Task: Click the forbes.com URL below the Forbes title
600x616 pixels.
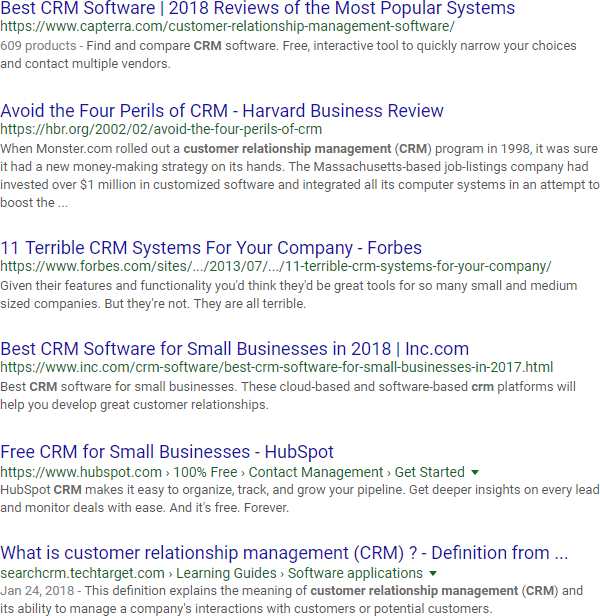Action: pos(275,266)
